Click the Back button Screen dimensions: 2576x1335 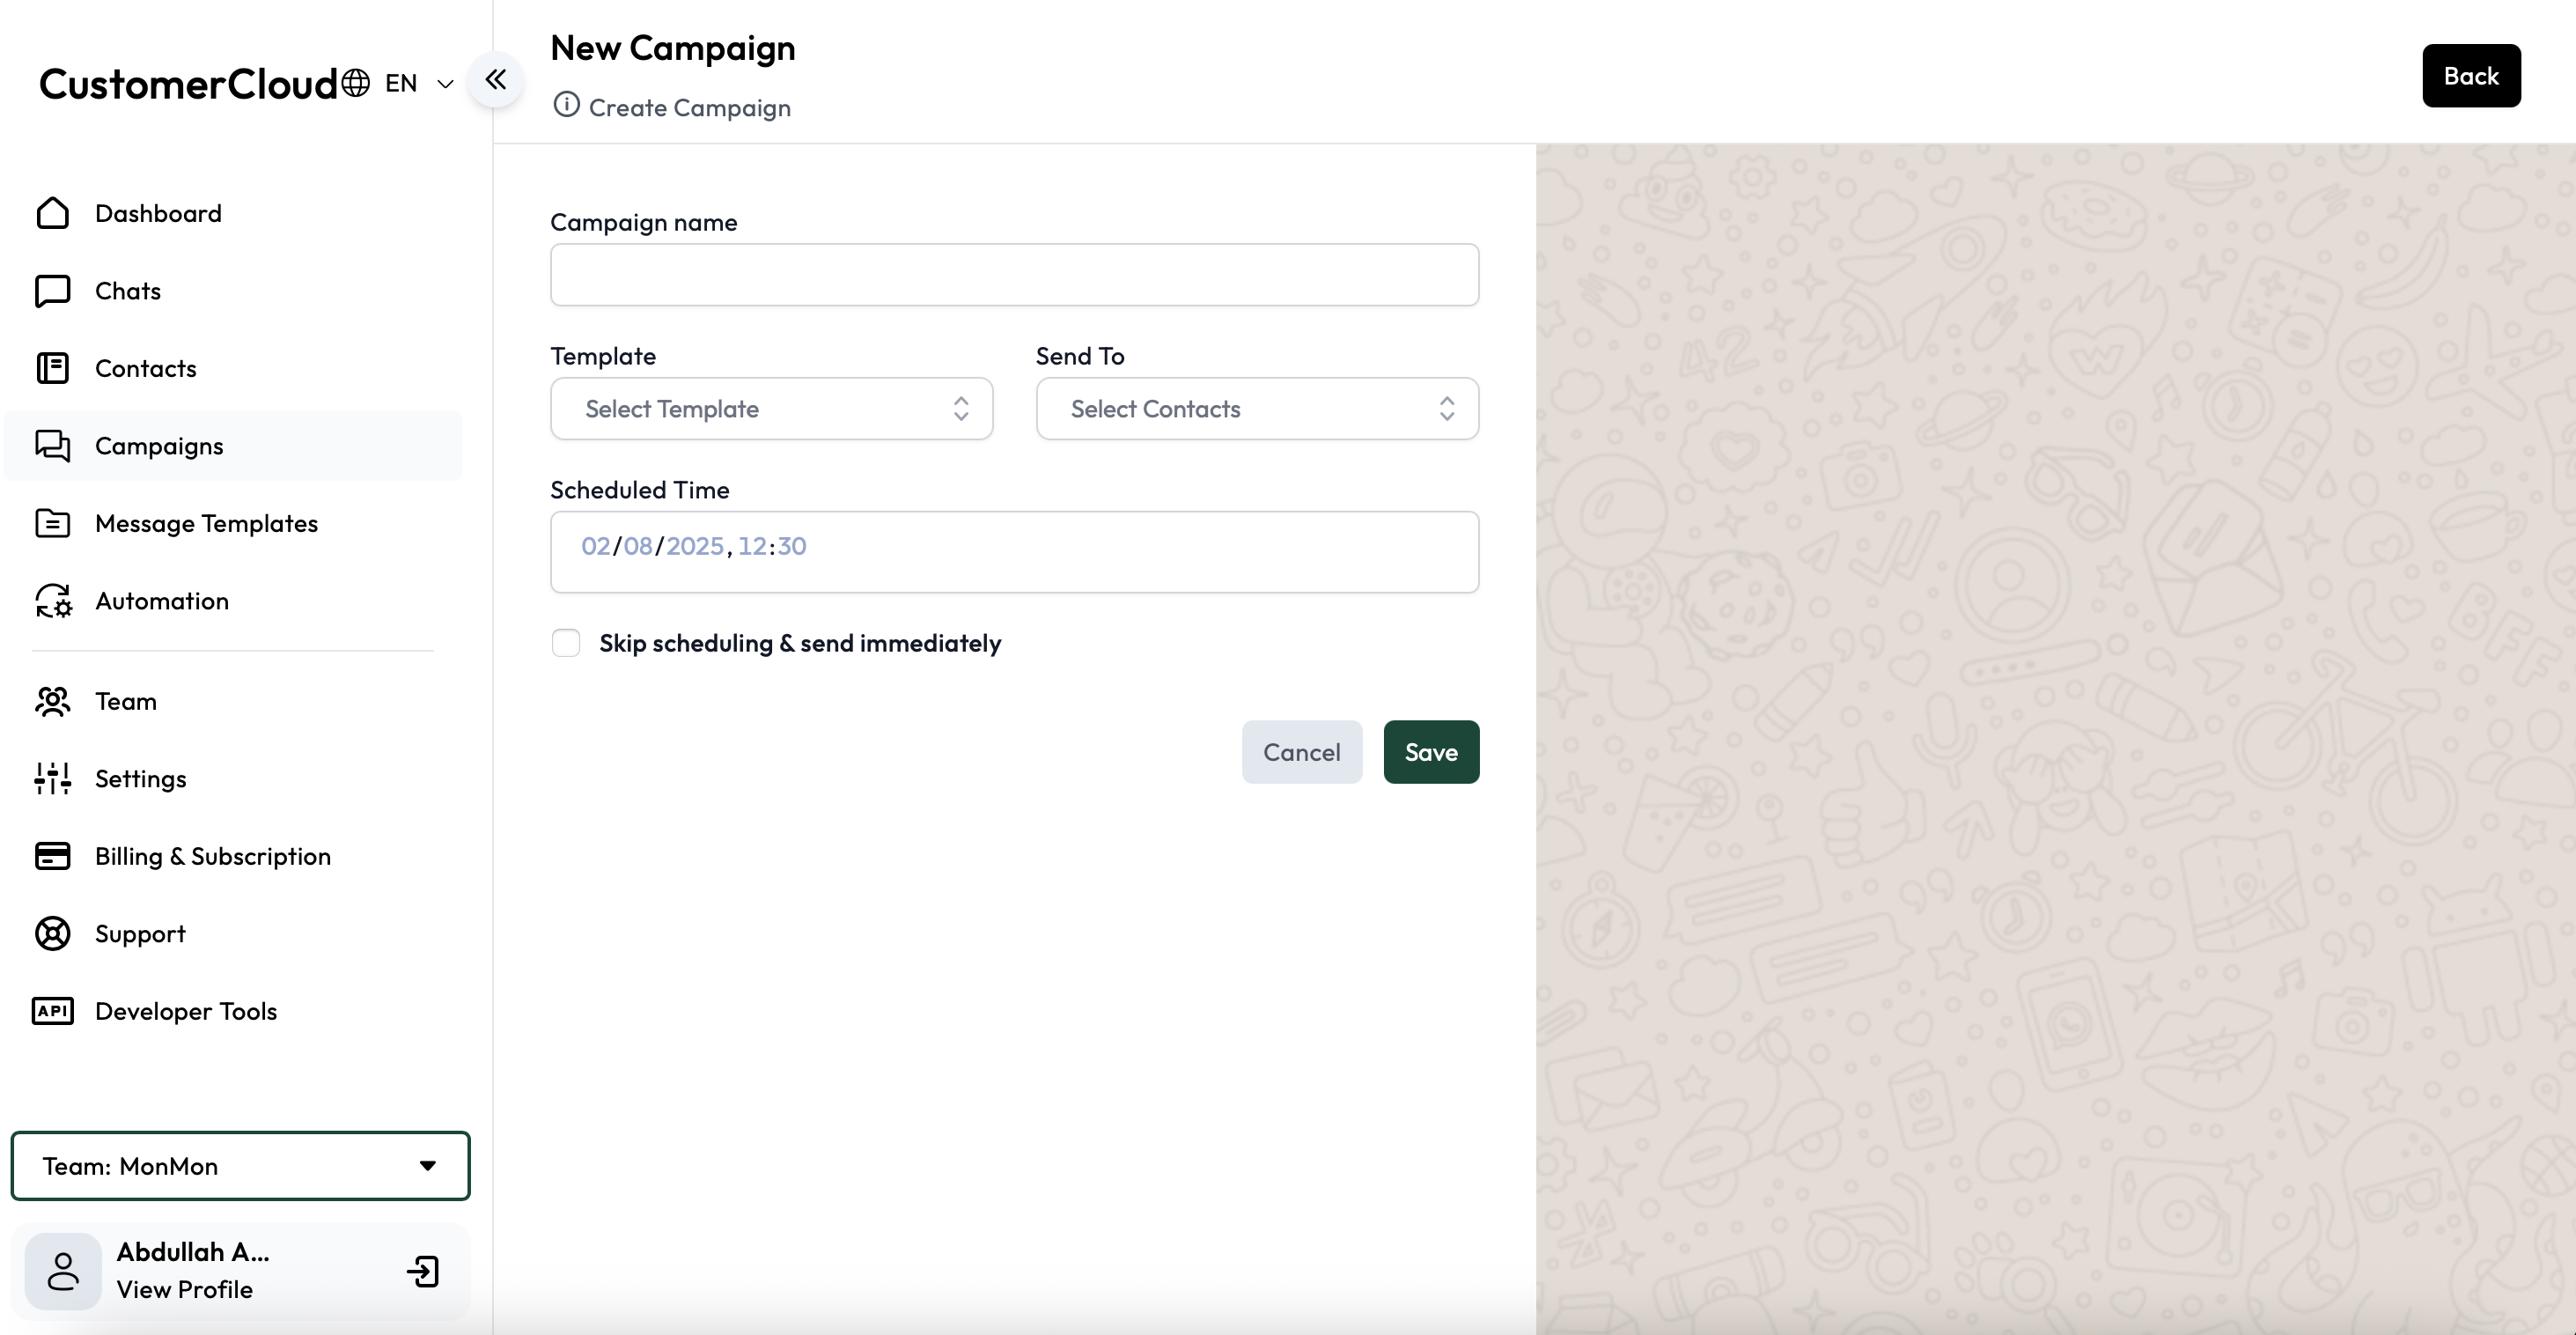(x=2471, y=76)
